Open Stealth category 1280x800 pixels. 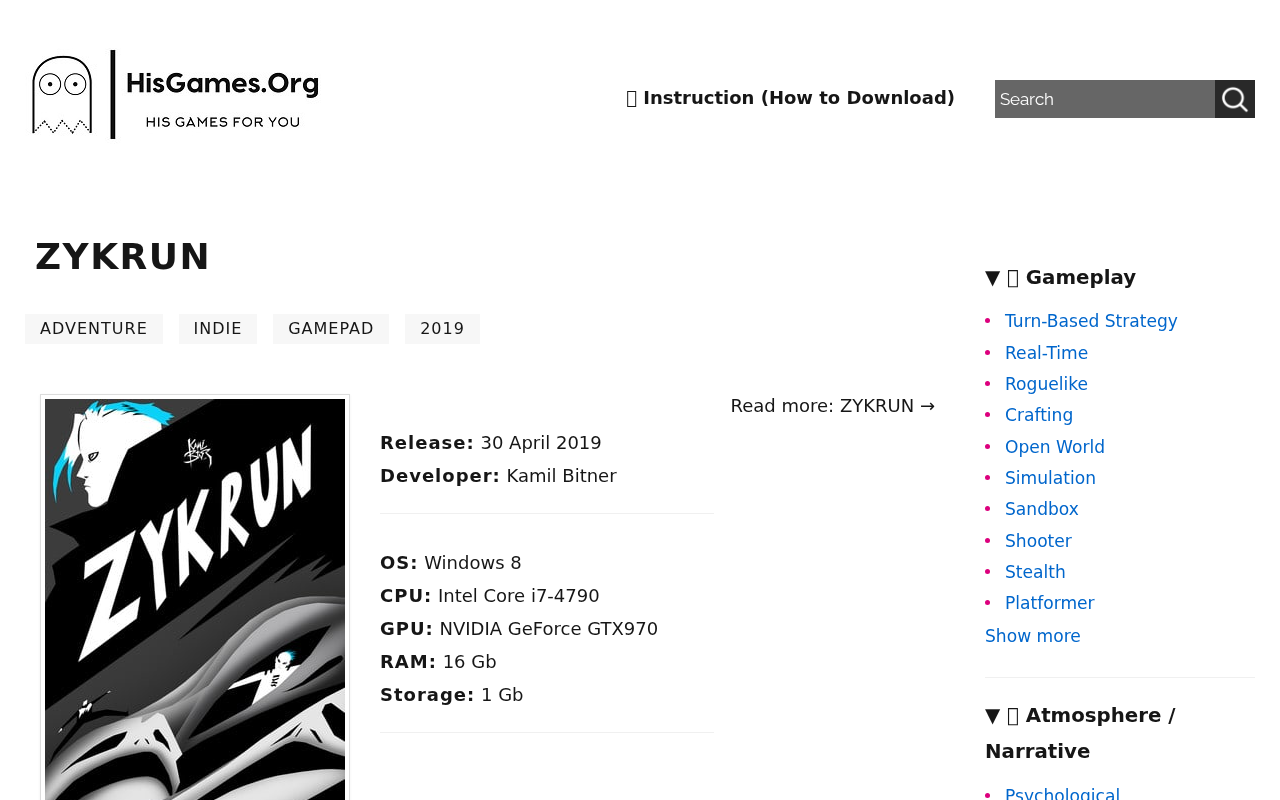(x=1035, y=572)
